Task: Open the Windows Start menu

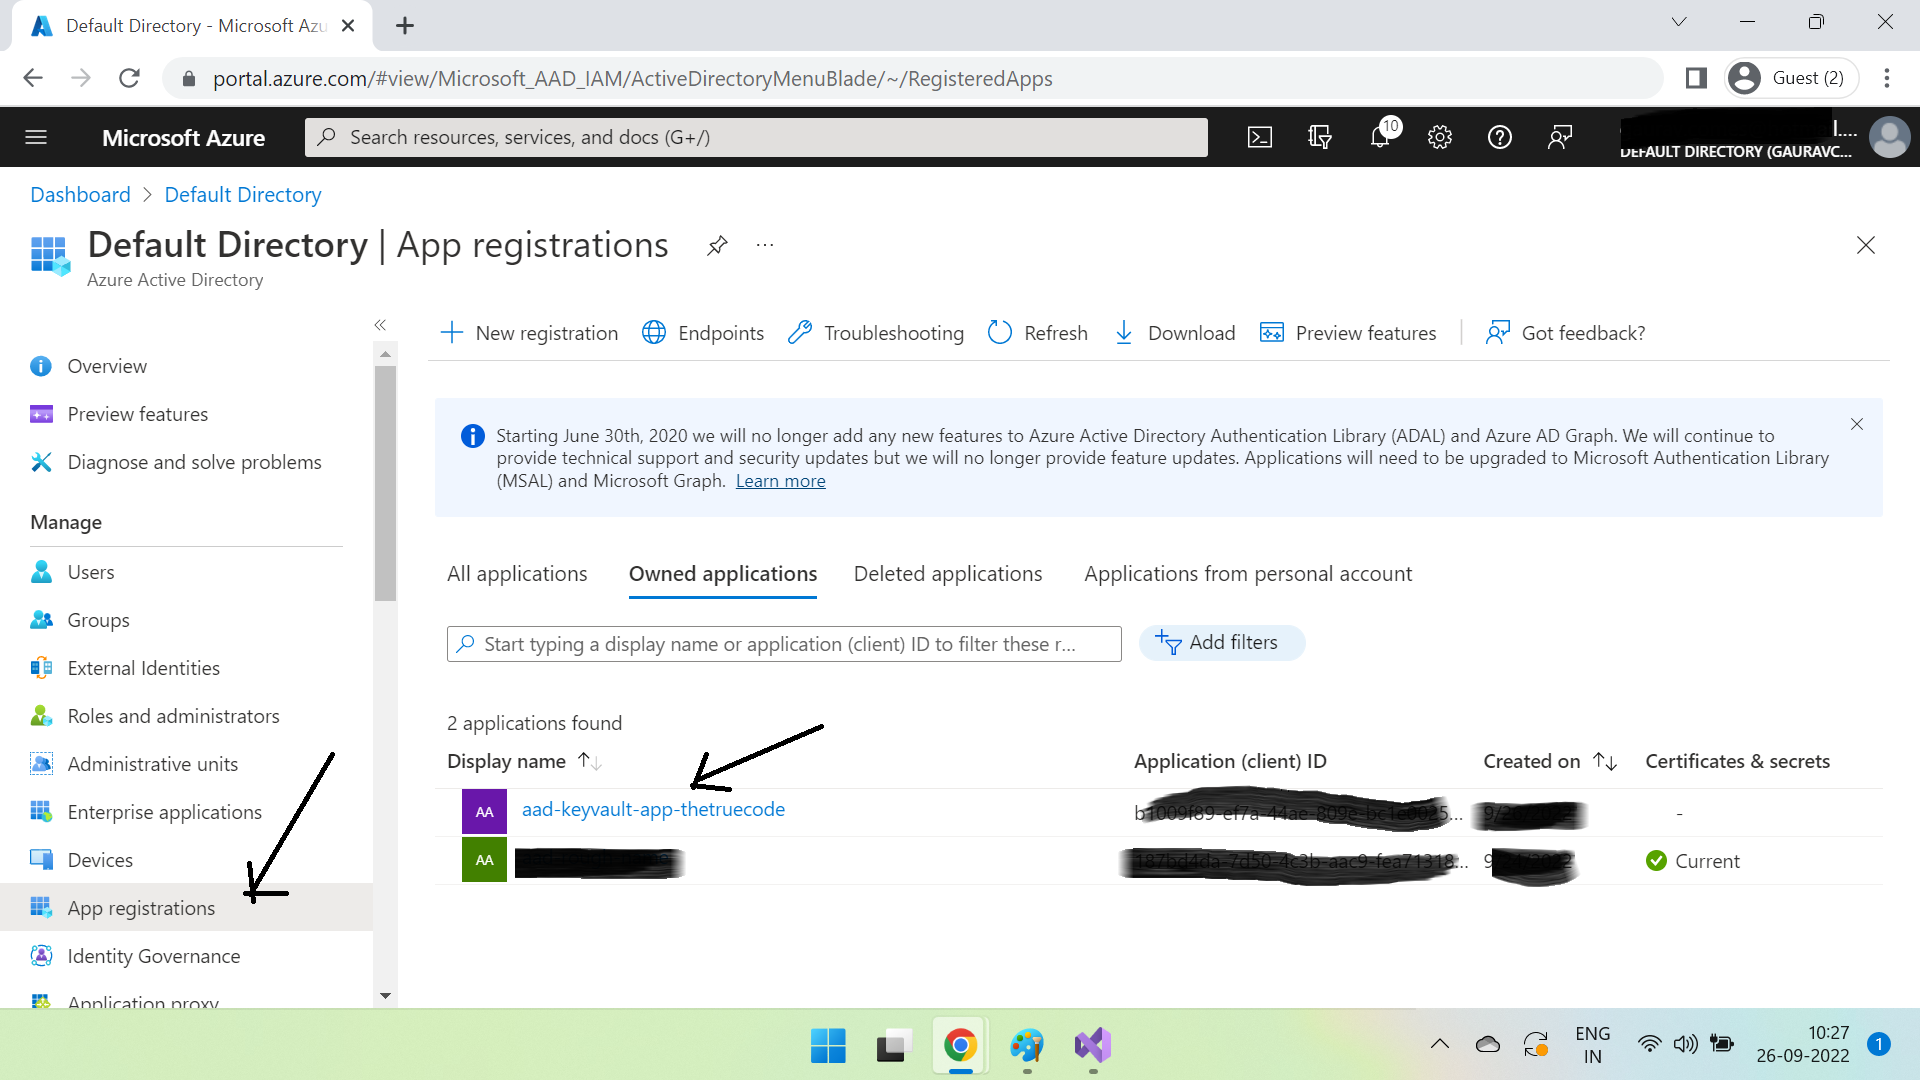Action: 828,1046
